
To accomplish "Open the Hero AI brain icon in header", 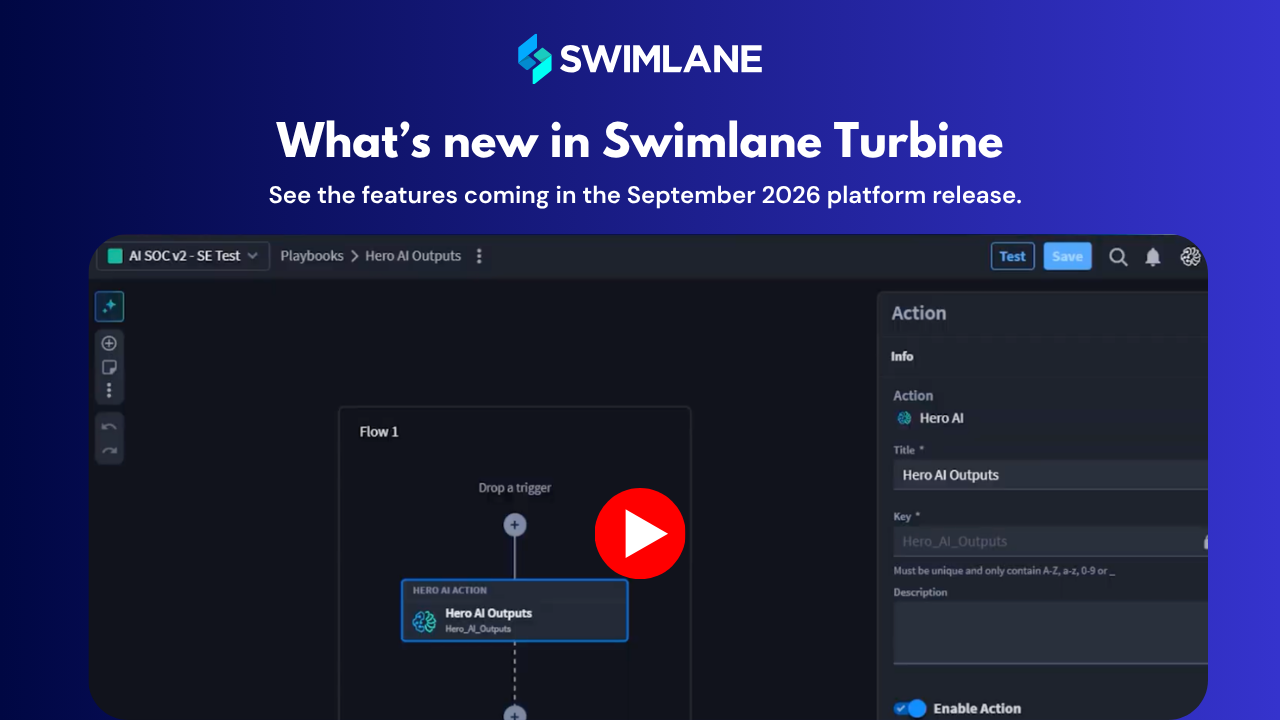I will point(1190,257).
